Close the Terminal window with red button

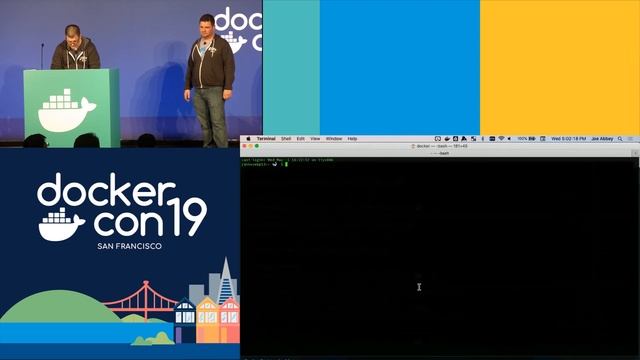[x=244, y=146]
